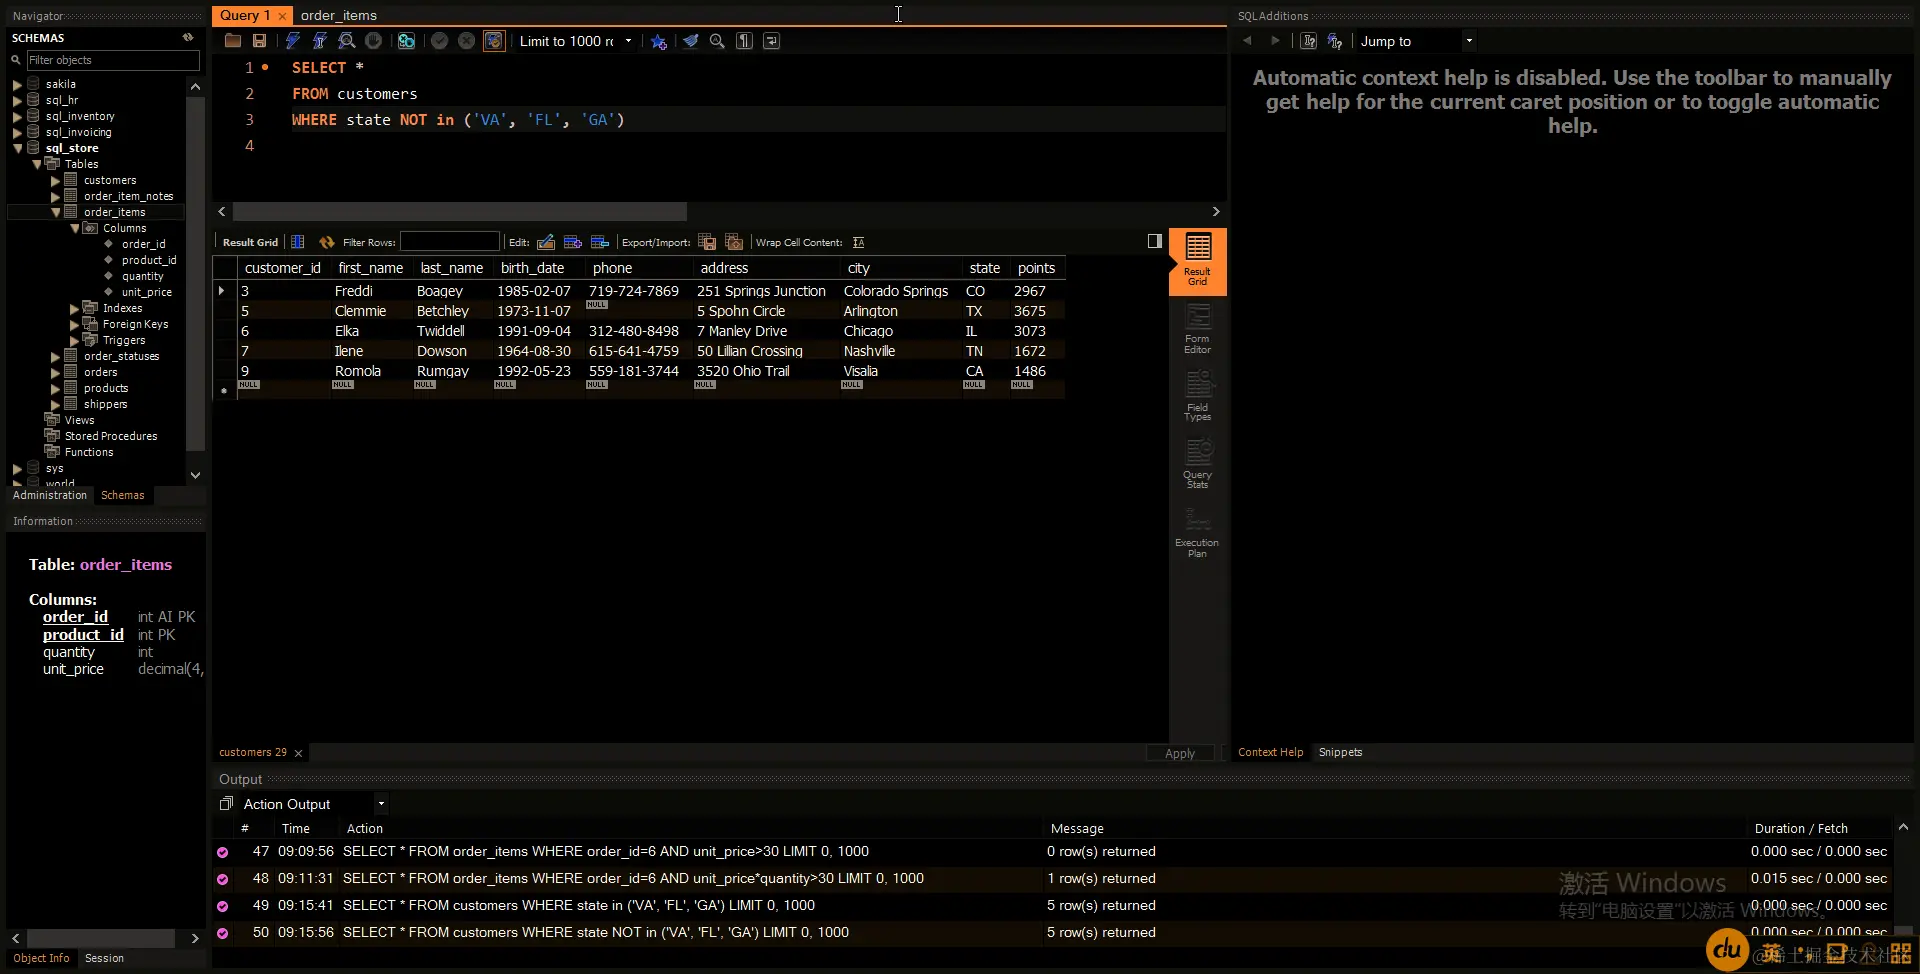Refresh the result grid data

tap(326, 242)
